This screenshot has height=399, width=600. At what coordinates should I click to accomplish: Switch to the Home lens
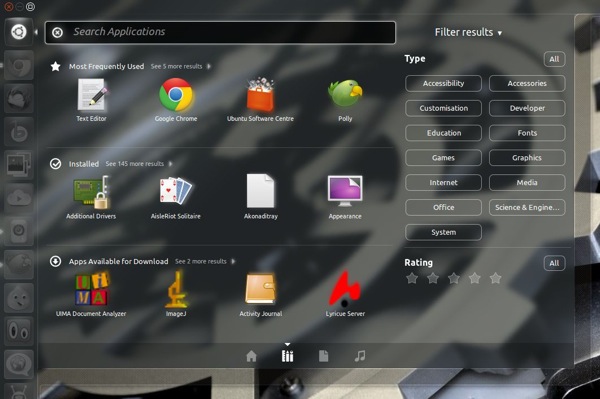coord(251,356)
